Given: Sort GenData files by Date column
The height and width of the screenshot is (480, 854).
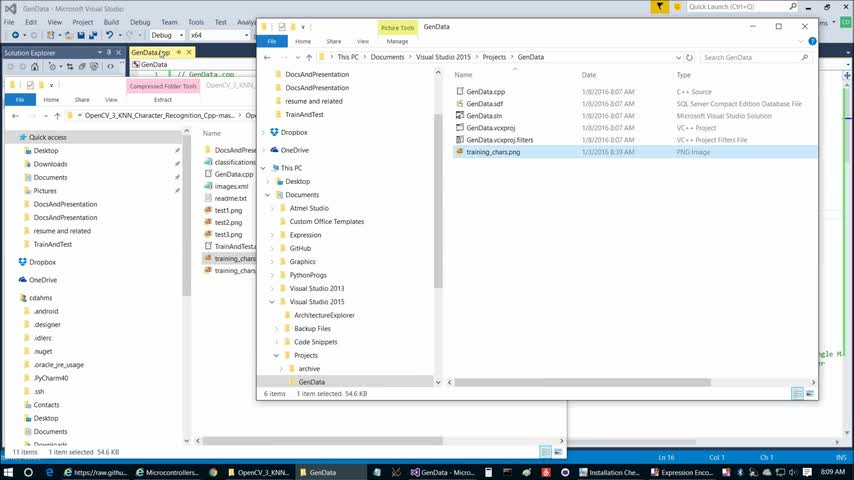Looking at the screenshot, I should click(589, 75).
